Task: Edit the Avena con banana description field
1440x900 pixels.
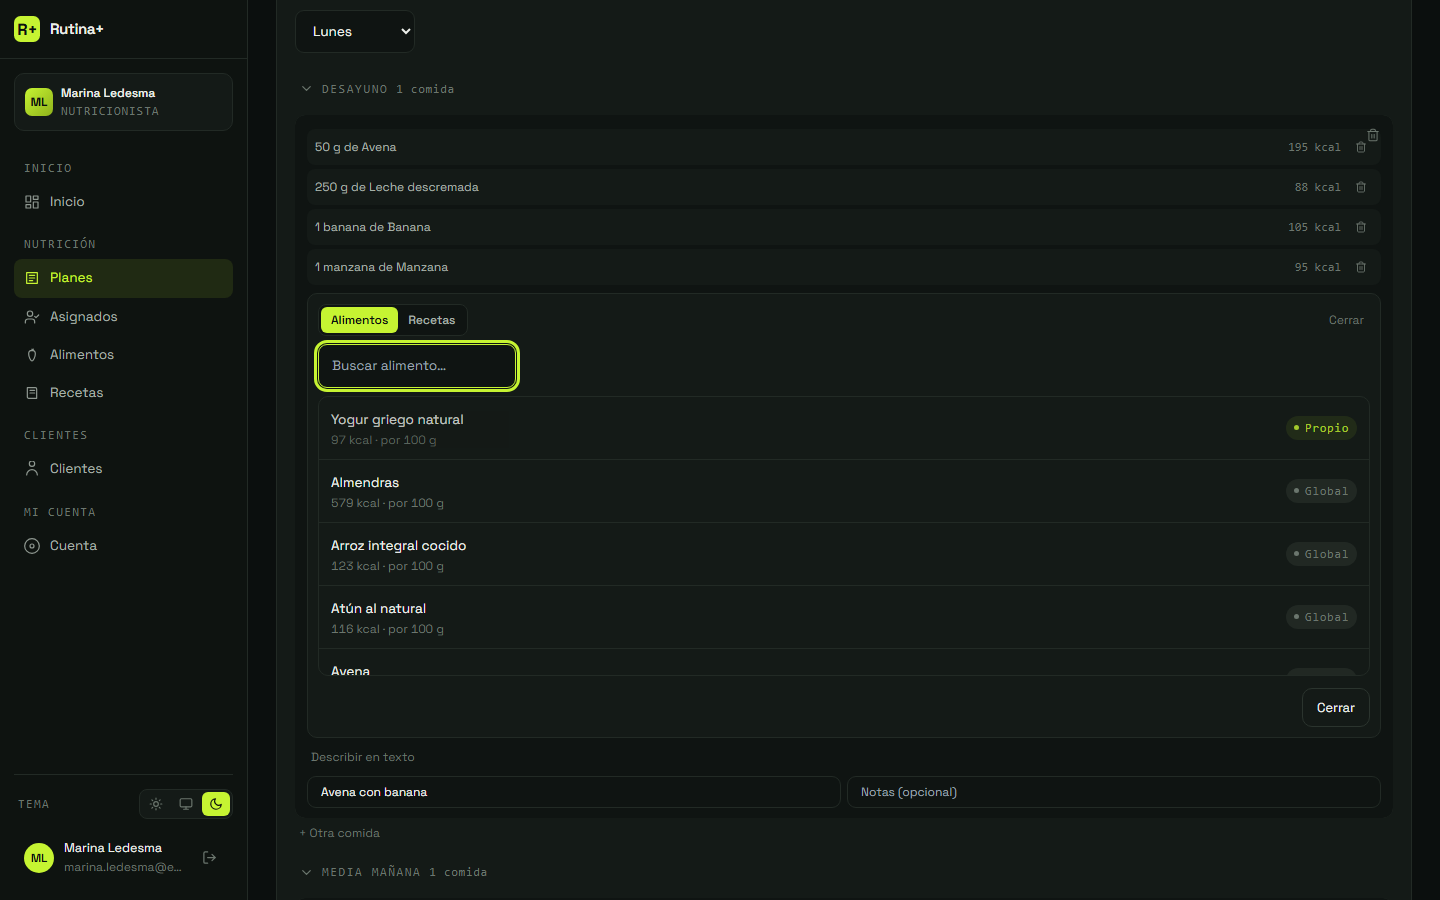Action: (x=574, y=792)
